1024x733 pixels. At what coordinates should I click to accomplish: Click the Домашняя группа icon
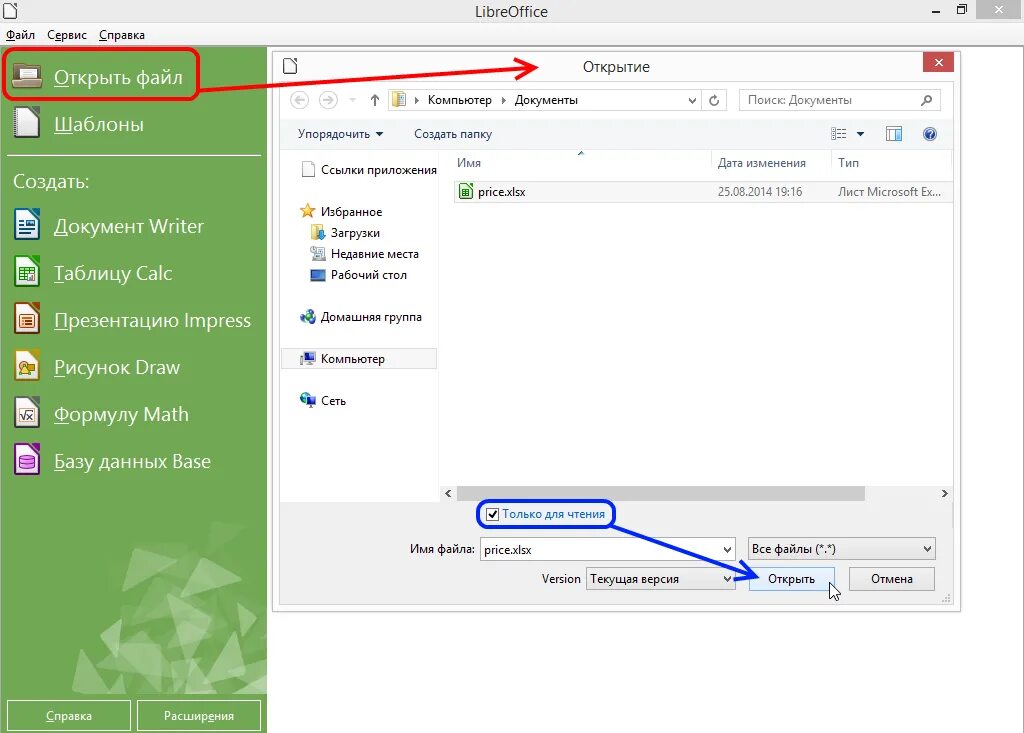pyautogui.click(x=308, y=317)
